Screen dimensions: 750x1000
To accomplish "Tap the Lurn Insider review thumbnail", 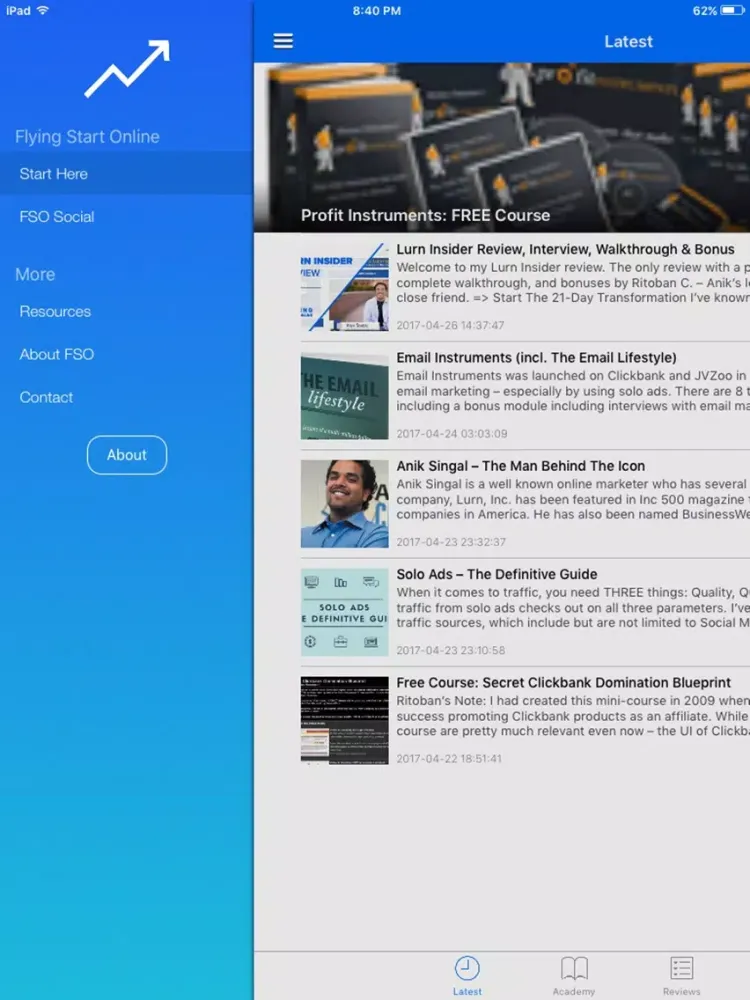I will coord(344,287).
